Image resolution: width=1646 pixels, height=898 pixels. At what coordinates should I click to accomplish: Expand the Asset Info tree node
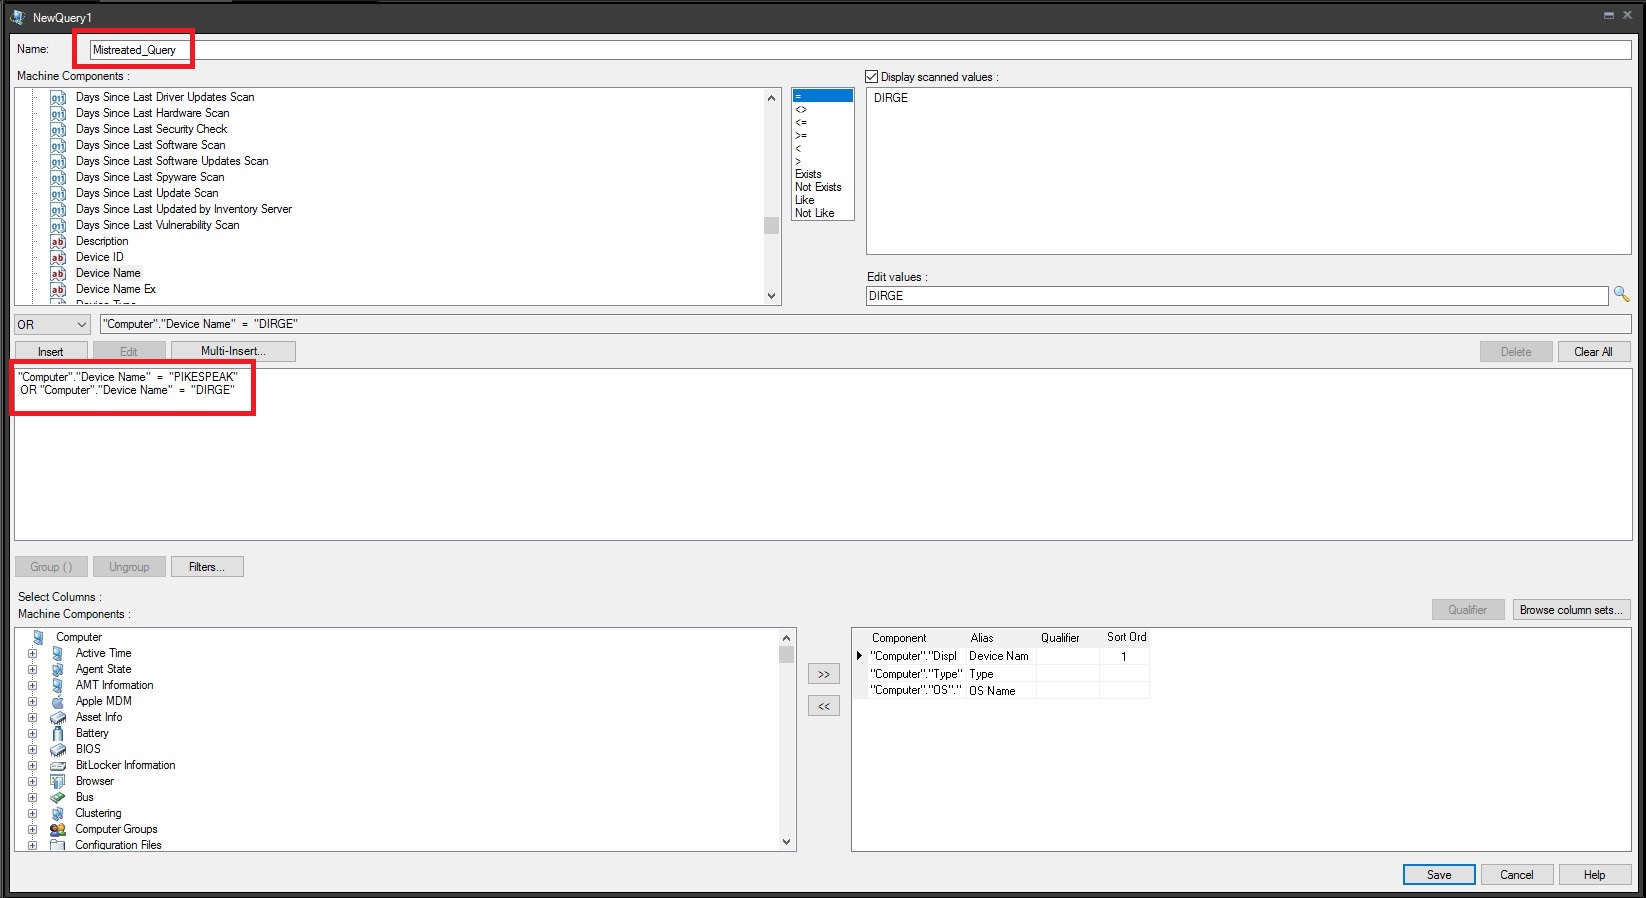[33, 717]
